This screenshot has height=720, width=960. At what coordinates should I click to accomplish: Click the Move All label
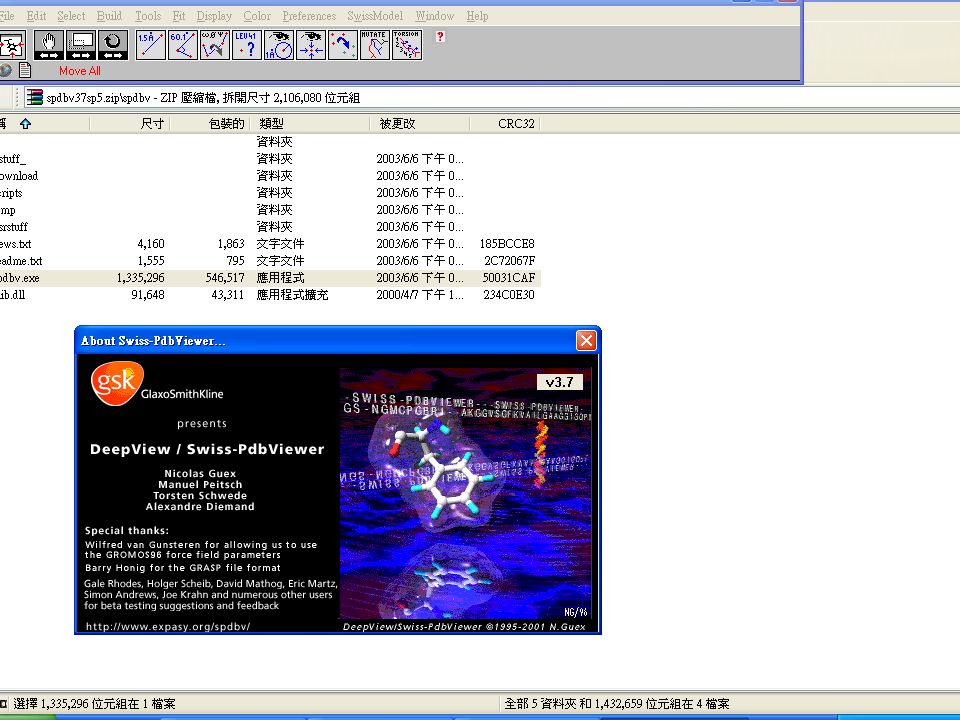(80, 71)
